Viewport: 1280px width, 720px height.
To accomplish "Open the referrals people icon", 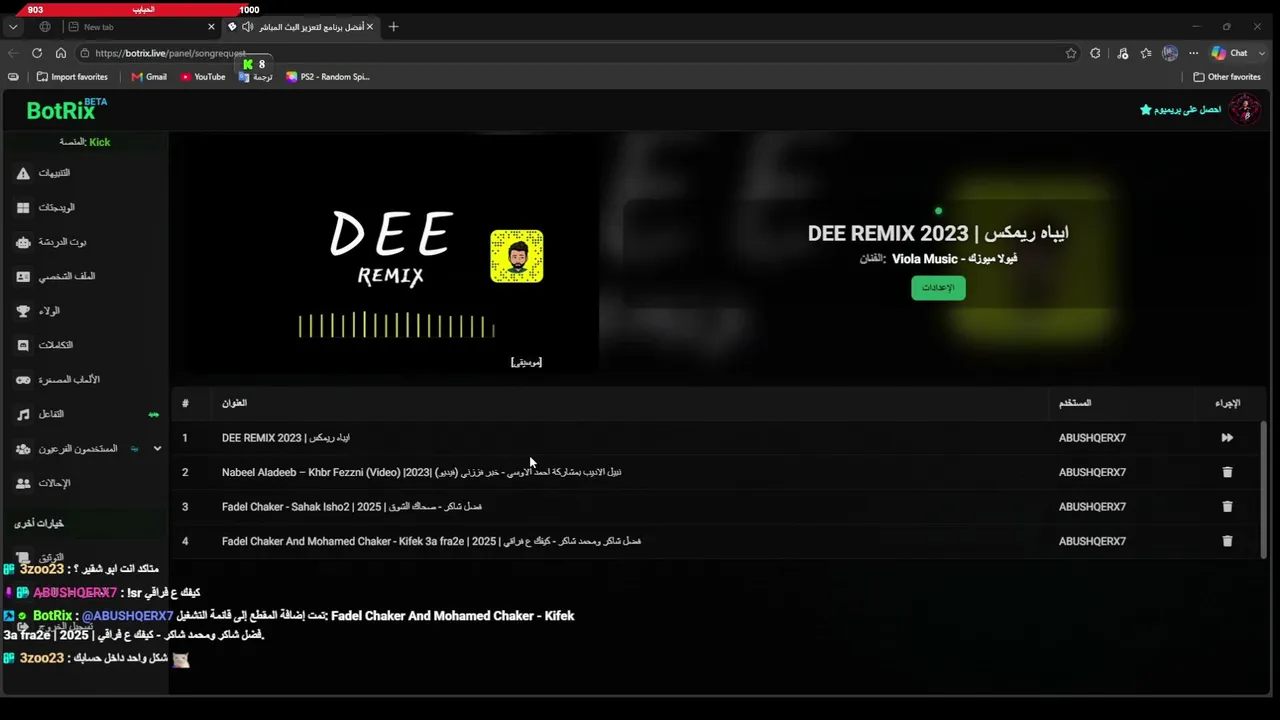I will pyautogui.click(x=23, y=483).
